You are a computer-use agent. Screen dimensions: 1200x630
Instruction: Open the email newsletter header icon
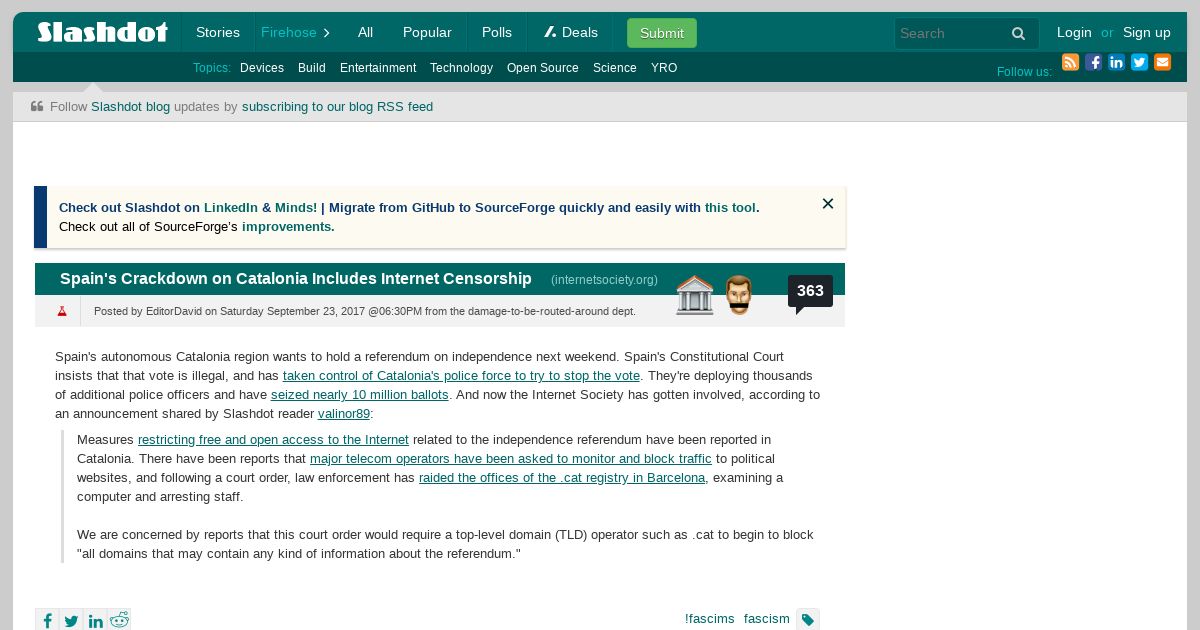[x=1162, y=62]
